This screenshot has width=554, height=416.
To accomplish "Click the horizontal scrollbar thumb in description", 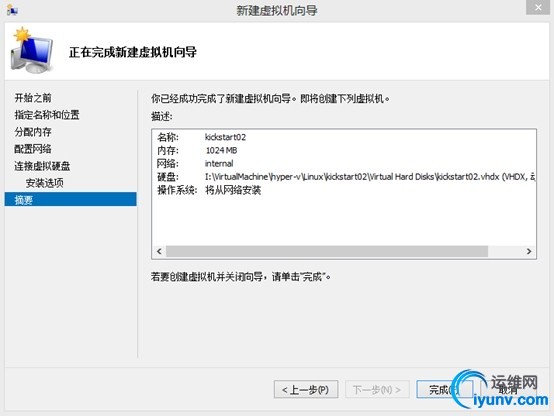I will point(327,251).
